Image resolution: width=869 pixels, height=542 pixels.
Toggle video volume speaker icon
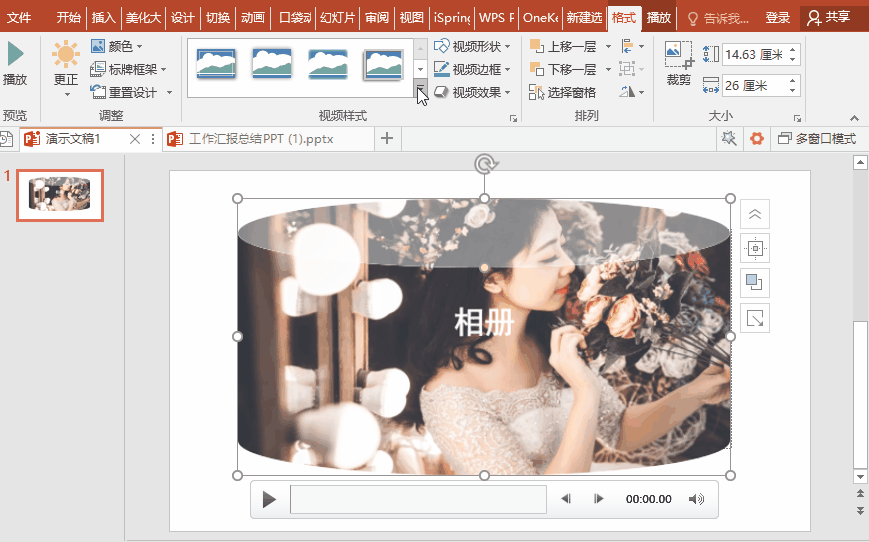696,499
